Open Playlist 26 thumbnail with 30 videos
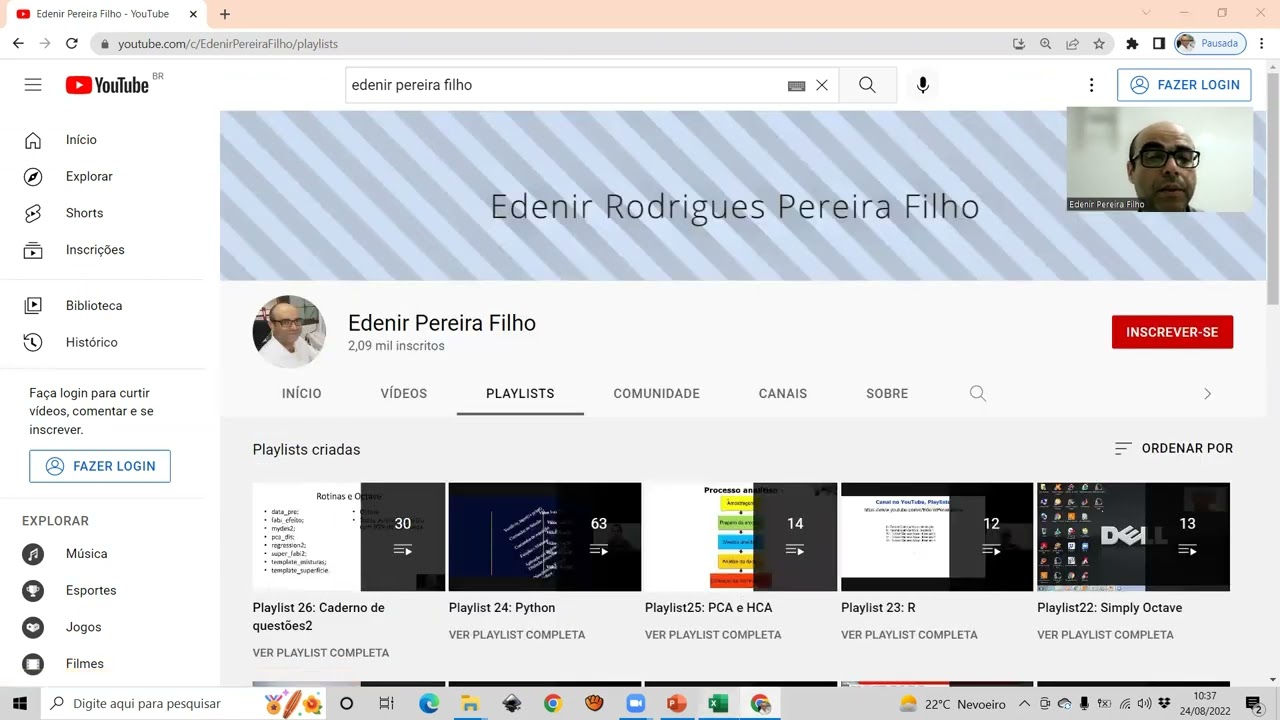1280x720 pixels. [349, 537]
